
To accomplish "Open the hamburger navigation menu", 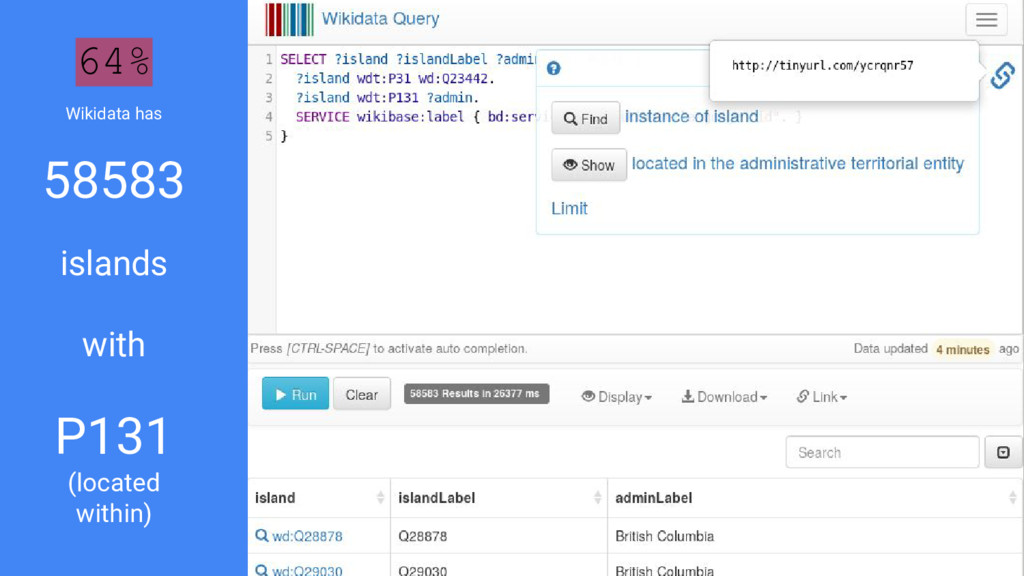I will tap(986, 20).
